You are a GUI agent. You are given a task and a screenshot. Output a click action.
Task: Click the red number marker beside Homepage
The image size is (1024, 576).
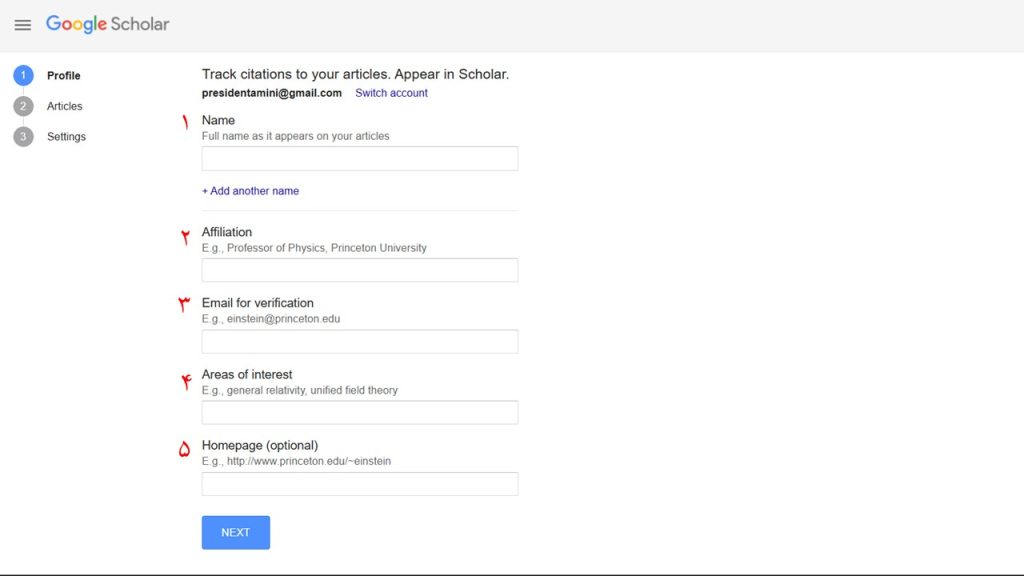coord(184,450)
